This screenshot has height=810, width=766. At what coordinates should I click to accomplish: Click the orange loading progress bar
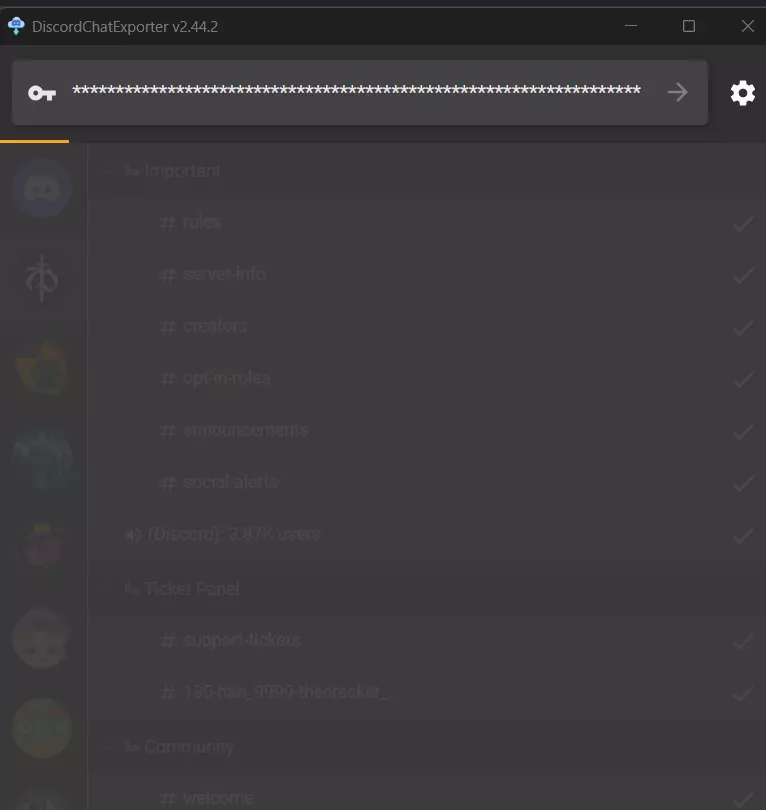click(35, 141)
